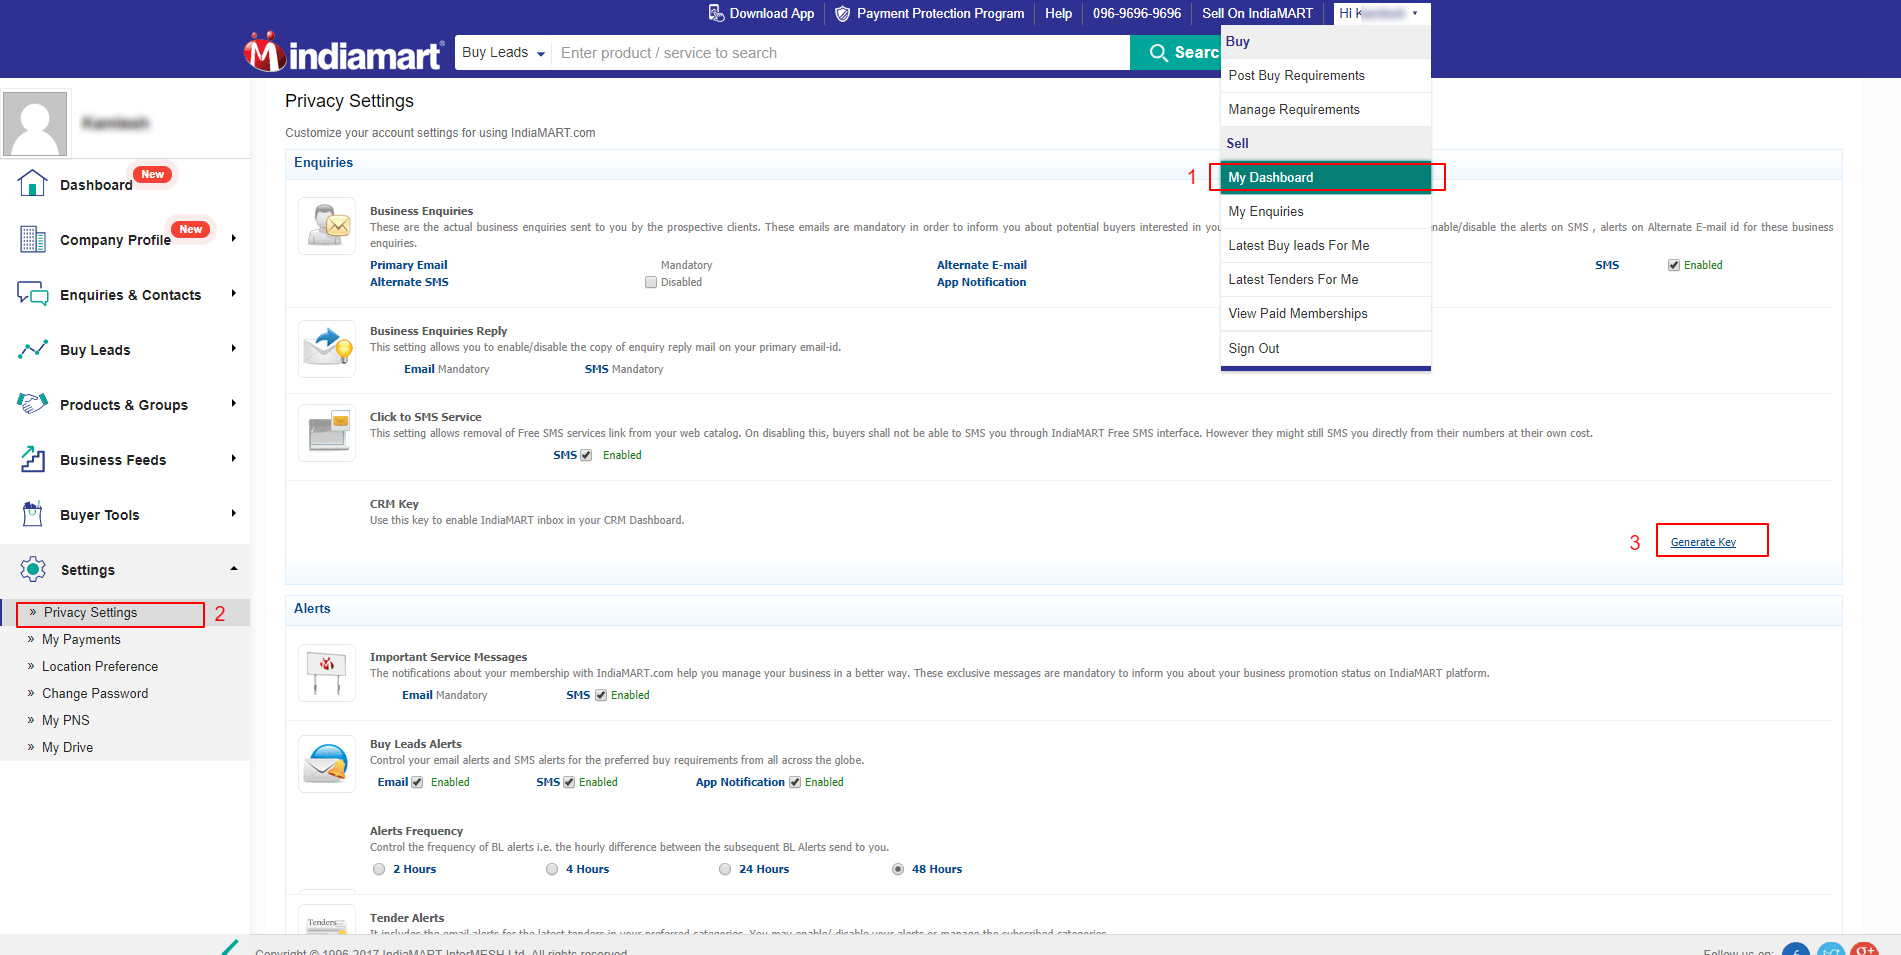
Task: Select 4 Hours alert frequency
Action: pos(552,869)
